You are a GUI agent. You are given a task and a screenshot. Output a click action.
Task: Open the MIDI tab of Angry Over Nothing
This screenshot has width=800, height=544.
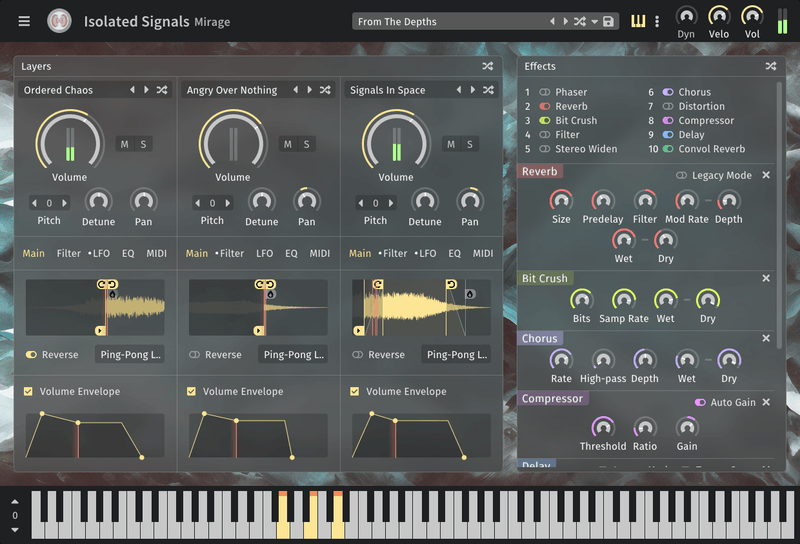(x=320, y=253)
